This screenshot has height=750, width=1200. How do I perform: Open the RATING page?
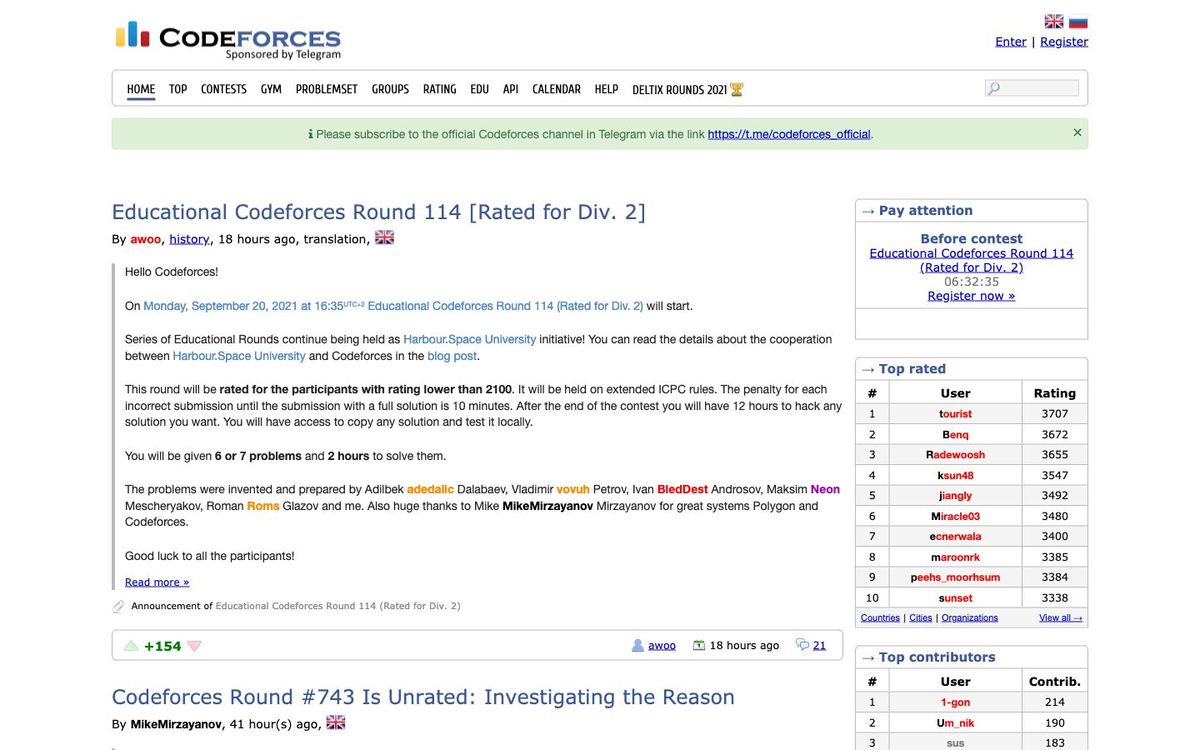440,89
